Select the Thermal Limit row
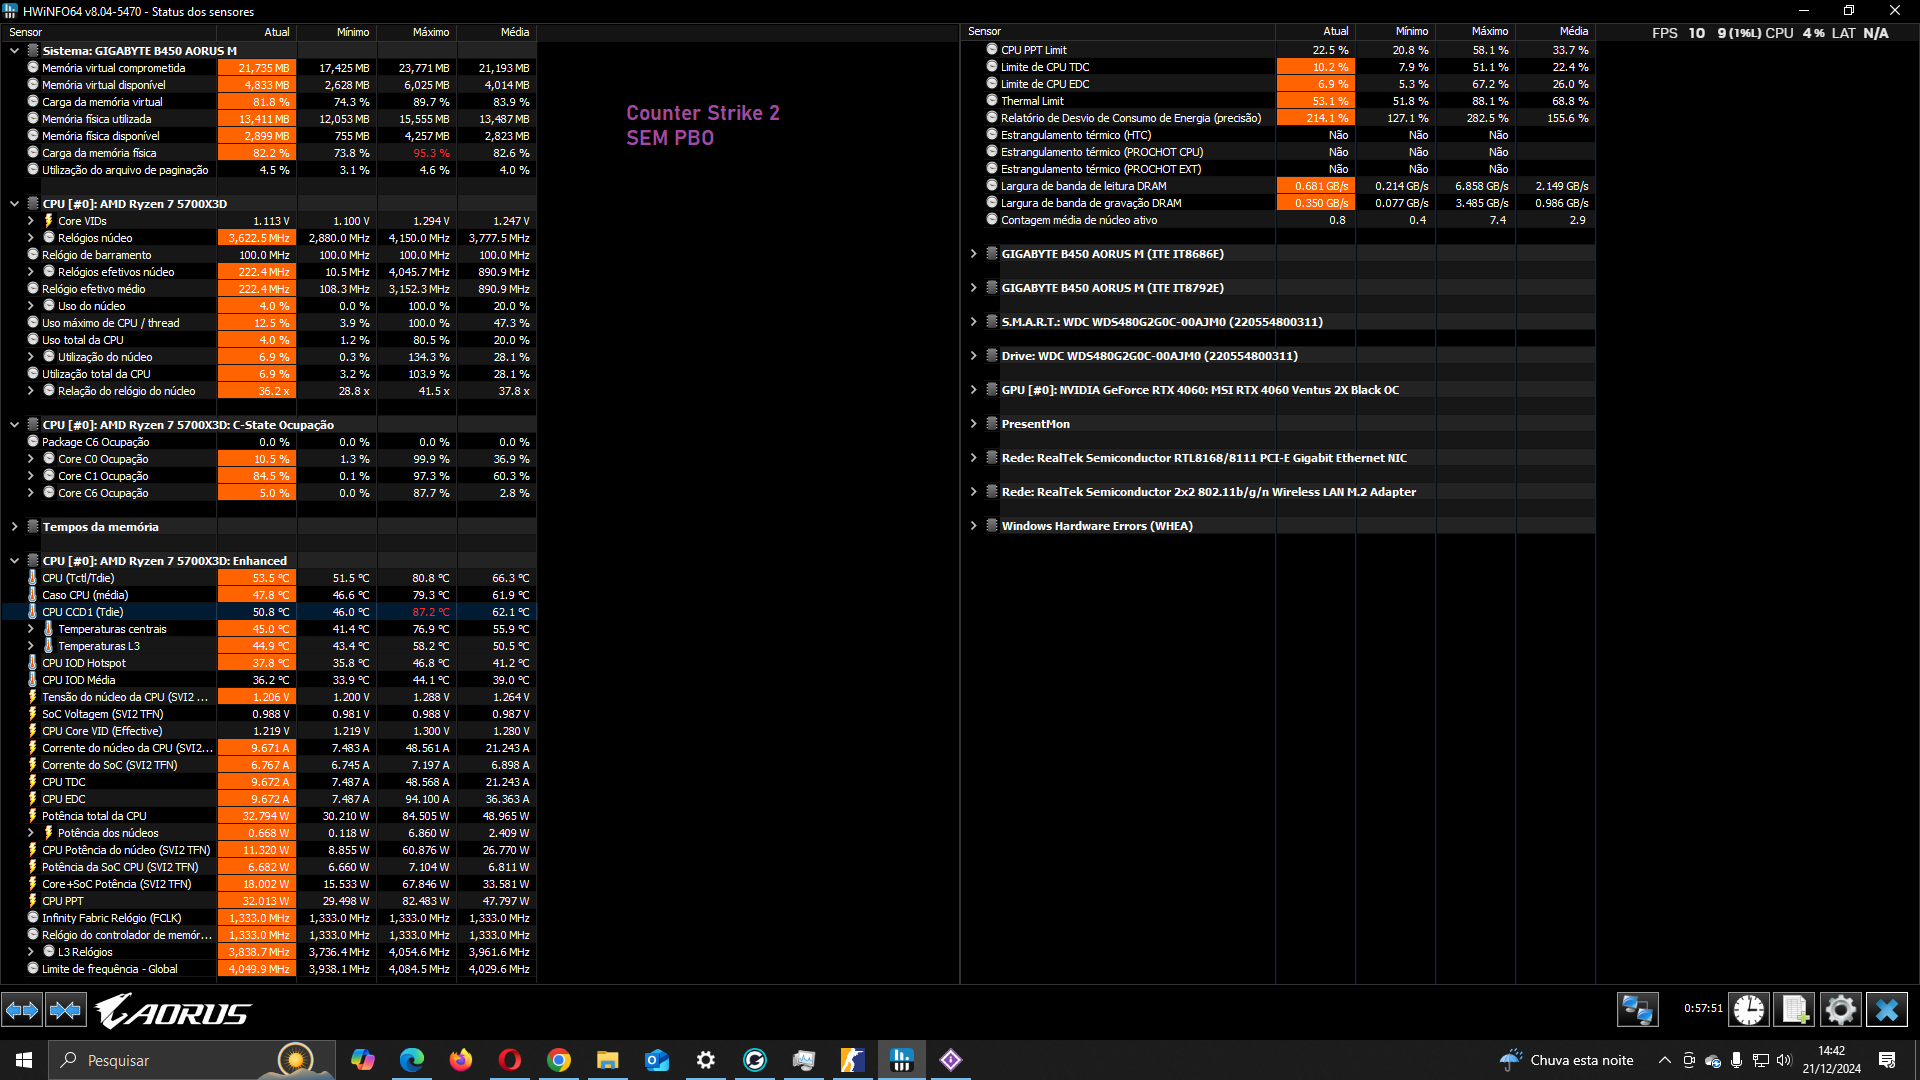This screenshot has width=1920, height=1080. point(1278,101)
